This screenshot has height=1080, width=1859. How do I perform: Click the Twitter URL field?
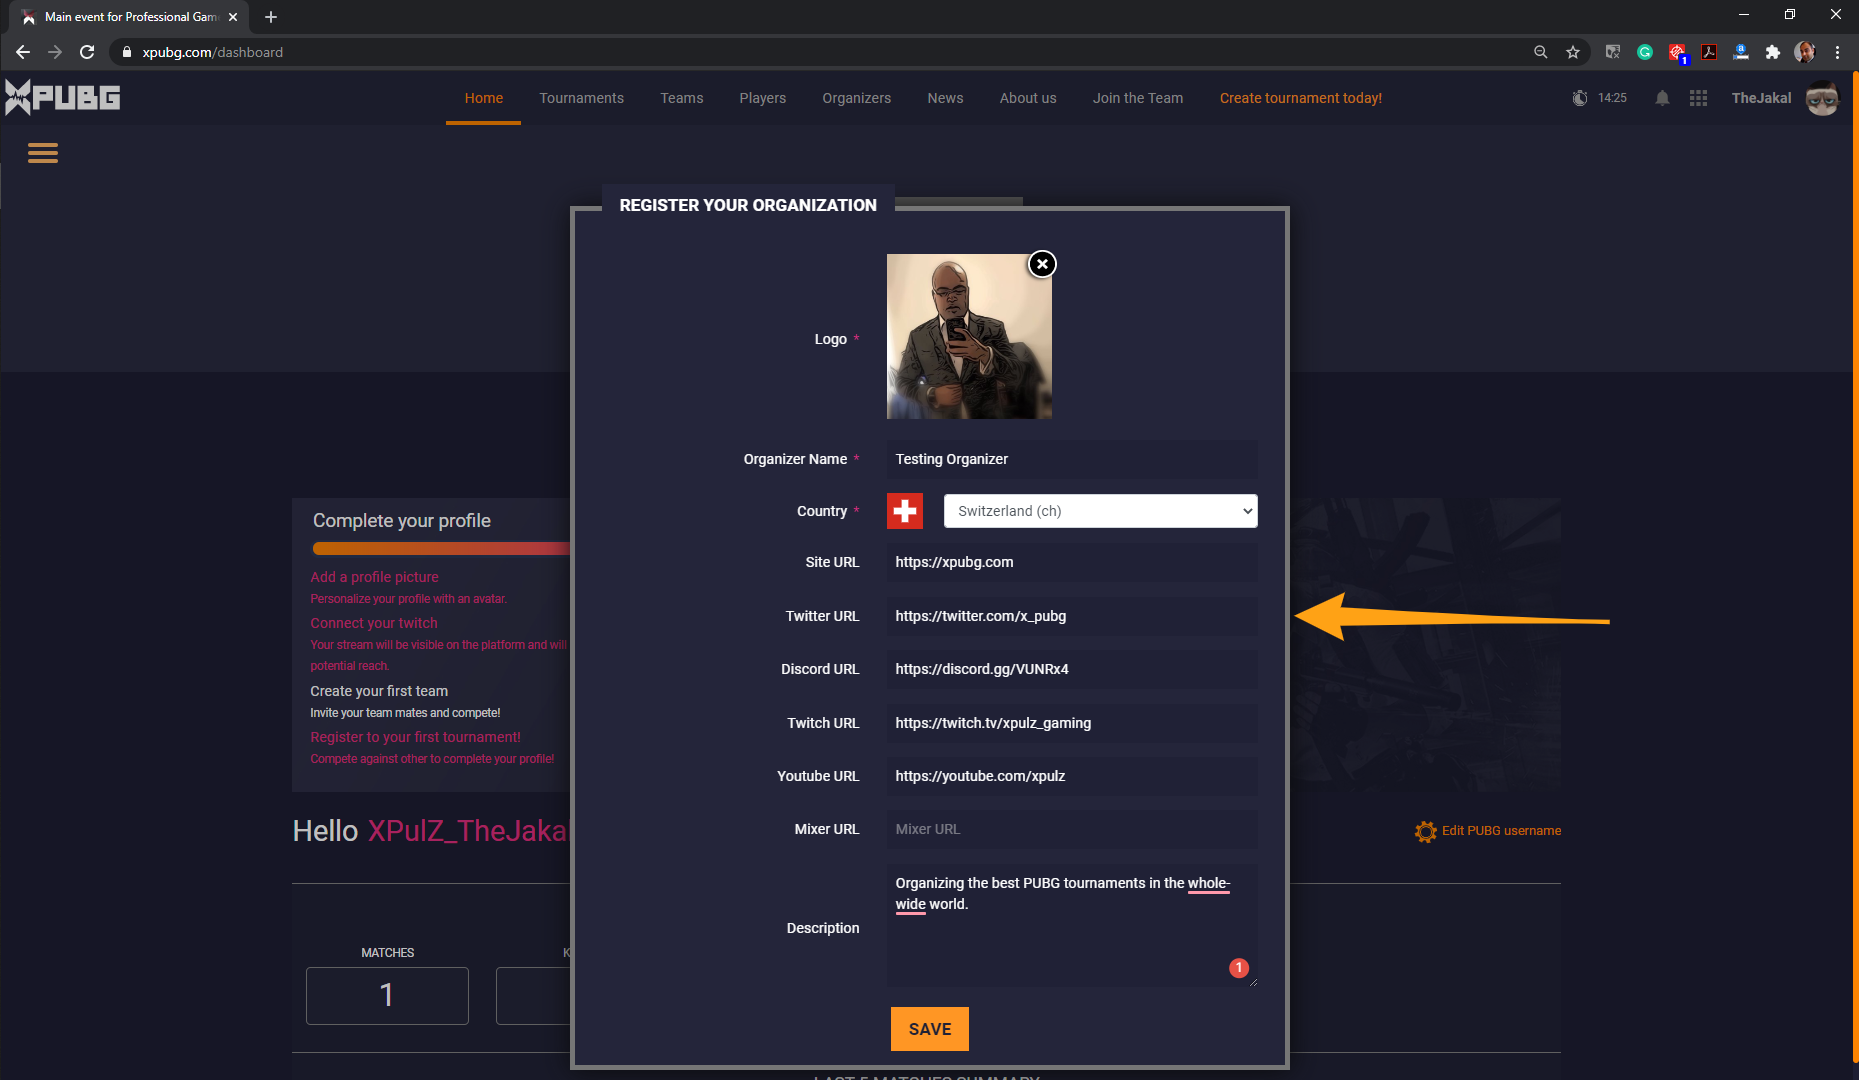[x=1072, y=616]
